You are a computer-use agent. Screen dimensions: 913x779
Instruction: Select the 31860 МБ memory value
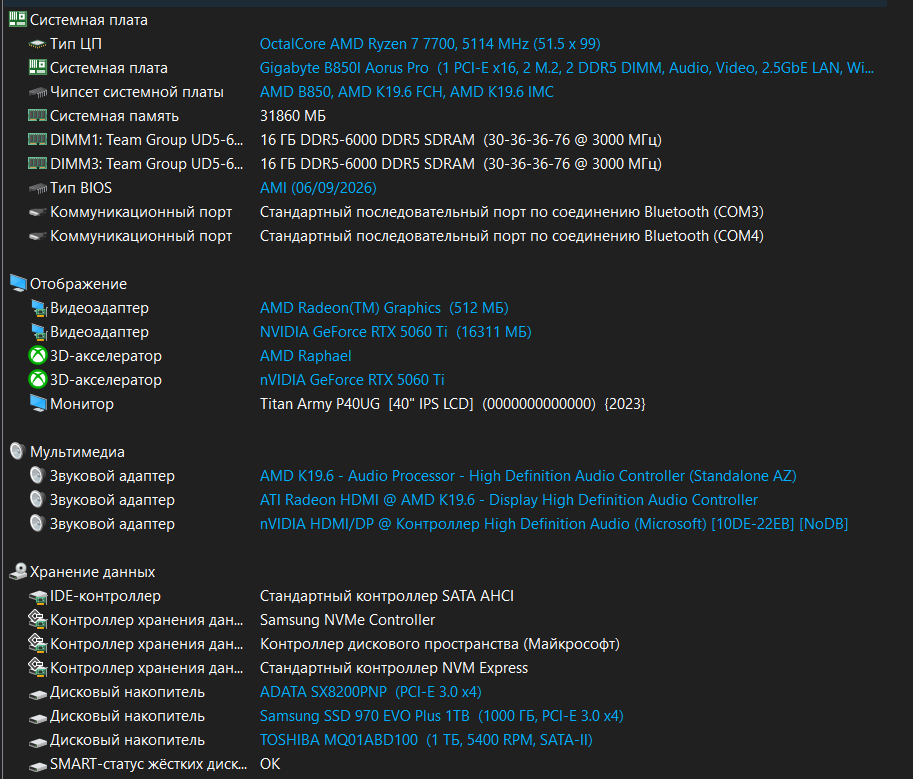pyautogui.click(x=292, y=115)
